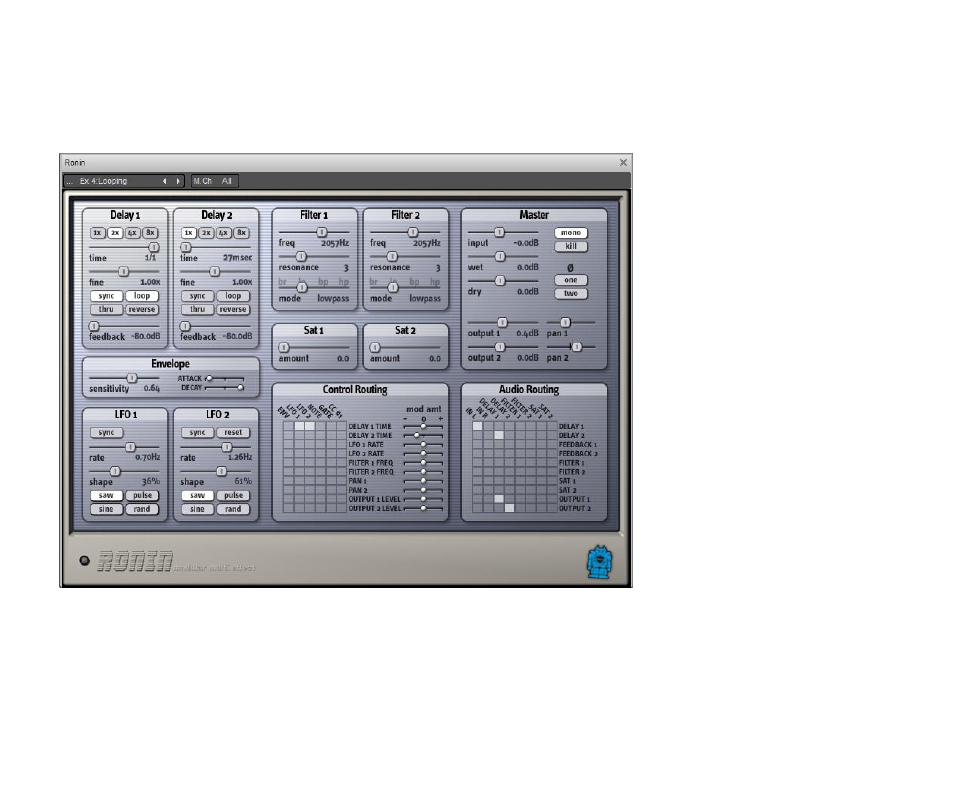Select sine waveform in LFO 2
954x811 pixels.
tap(198, 509)
